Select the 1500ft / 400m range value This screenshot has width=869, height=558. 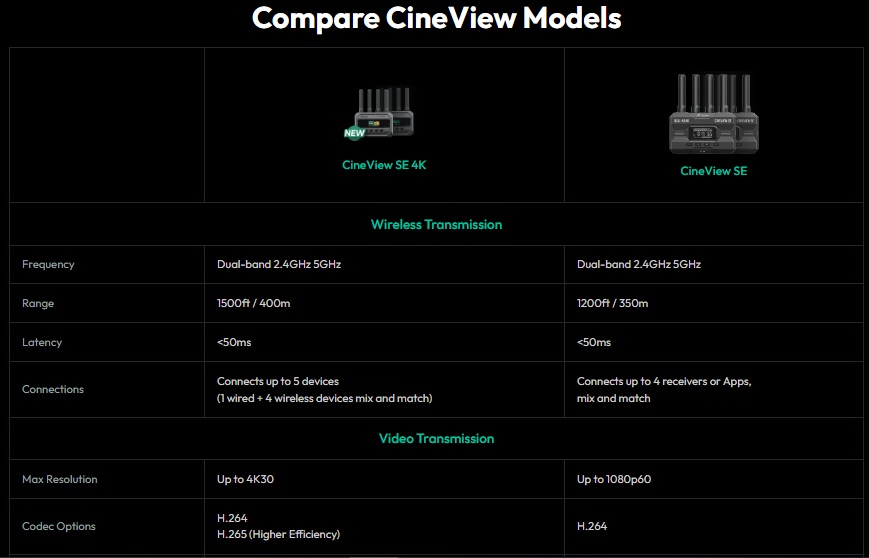pos(253,303)
